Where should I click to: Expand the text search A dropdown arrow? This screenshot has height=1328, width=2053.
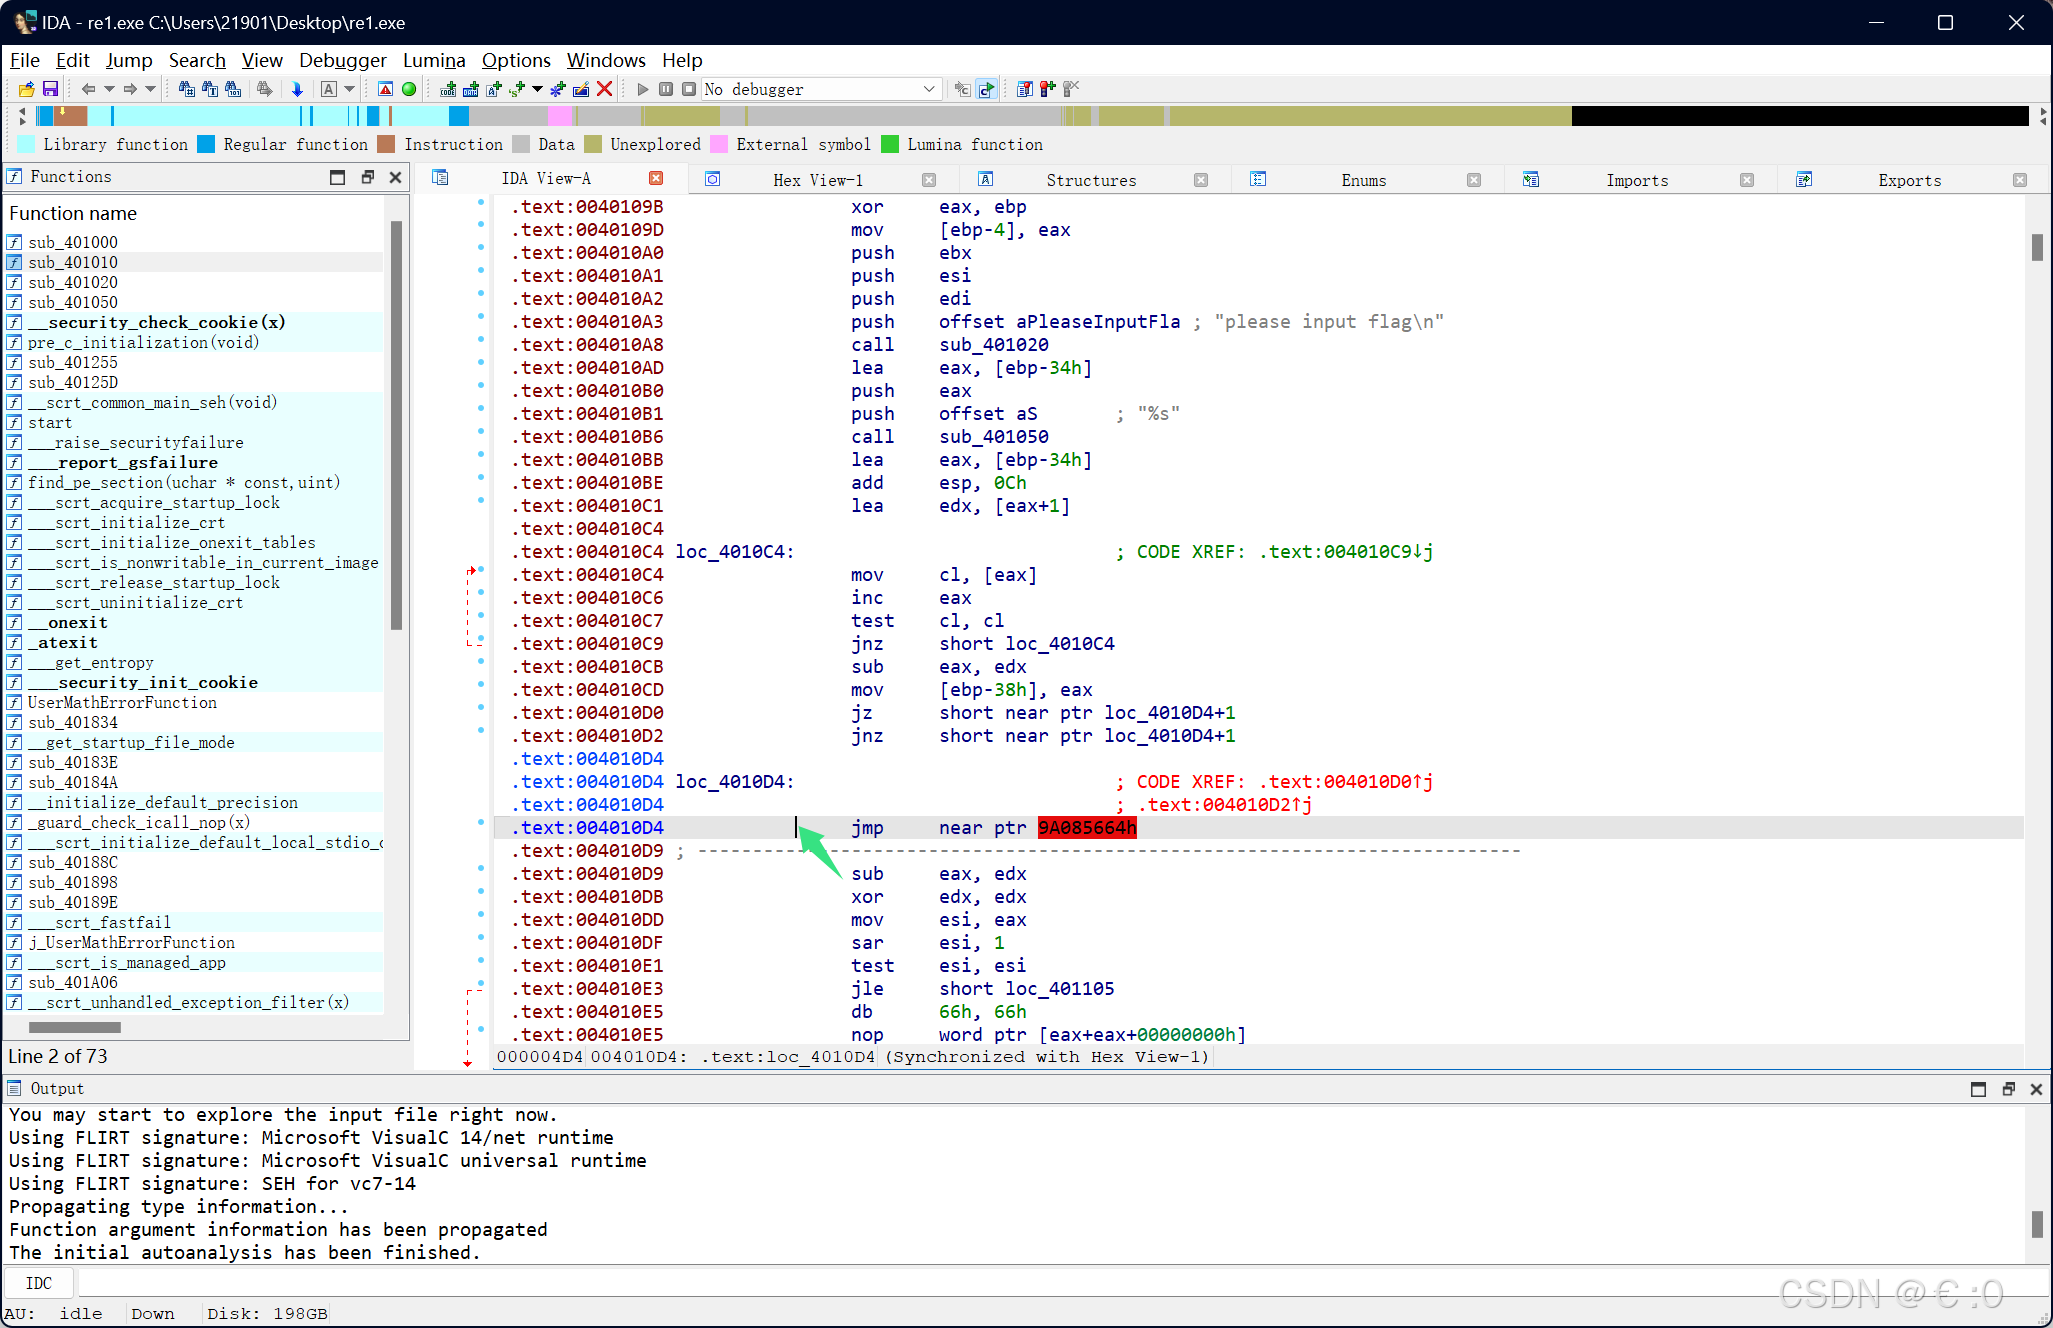click(x=349, y=89)
